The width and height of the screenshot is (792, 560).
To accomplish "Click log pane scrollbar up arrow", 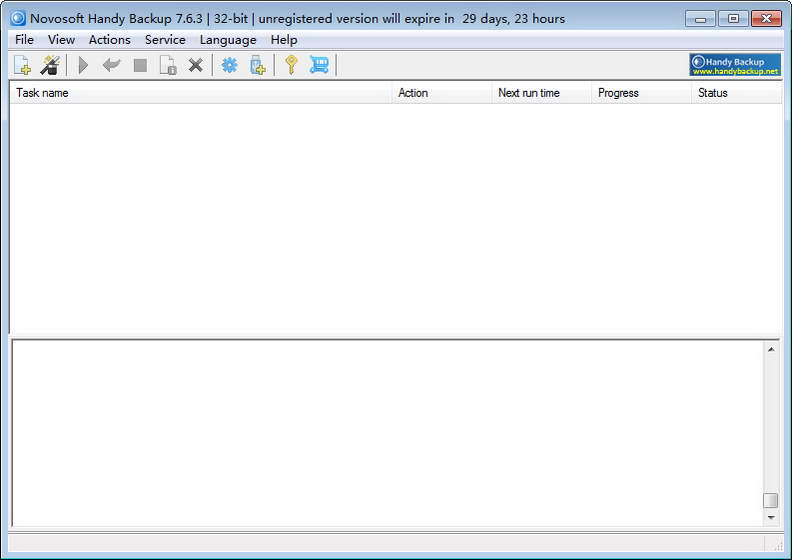I will point(771,349).
